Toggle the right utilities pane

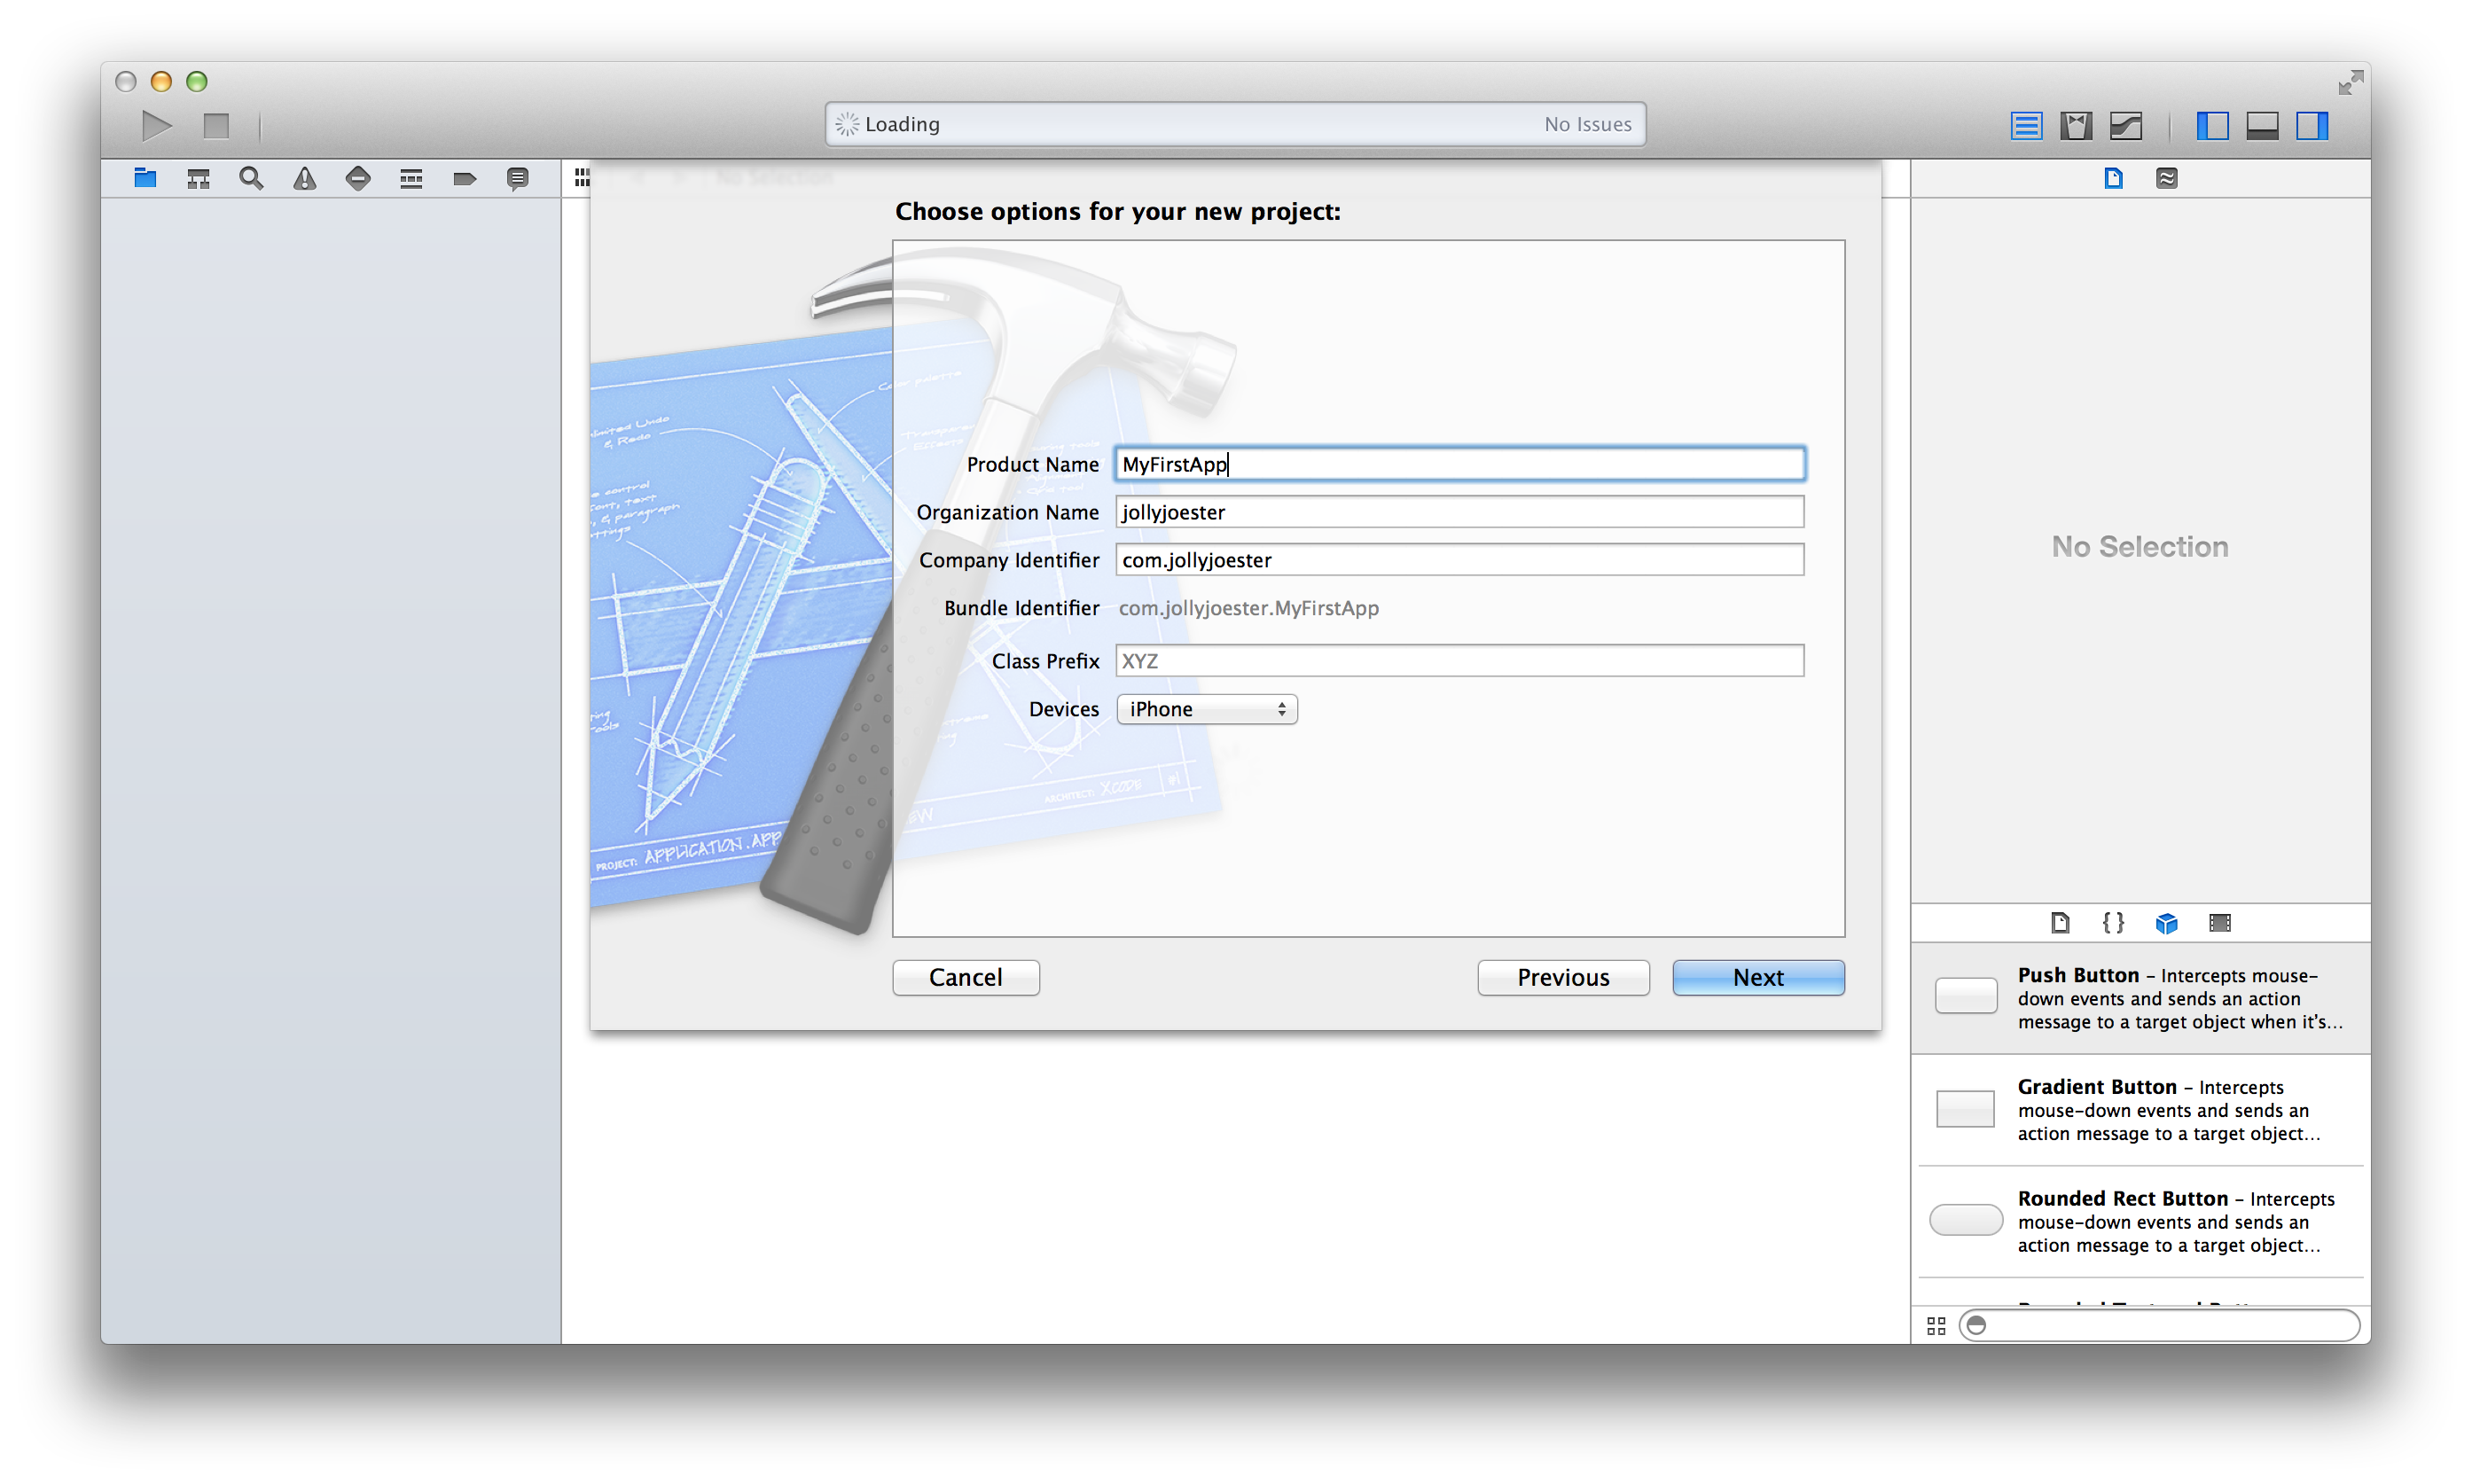(x=2312, y=126)
